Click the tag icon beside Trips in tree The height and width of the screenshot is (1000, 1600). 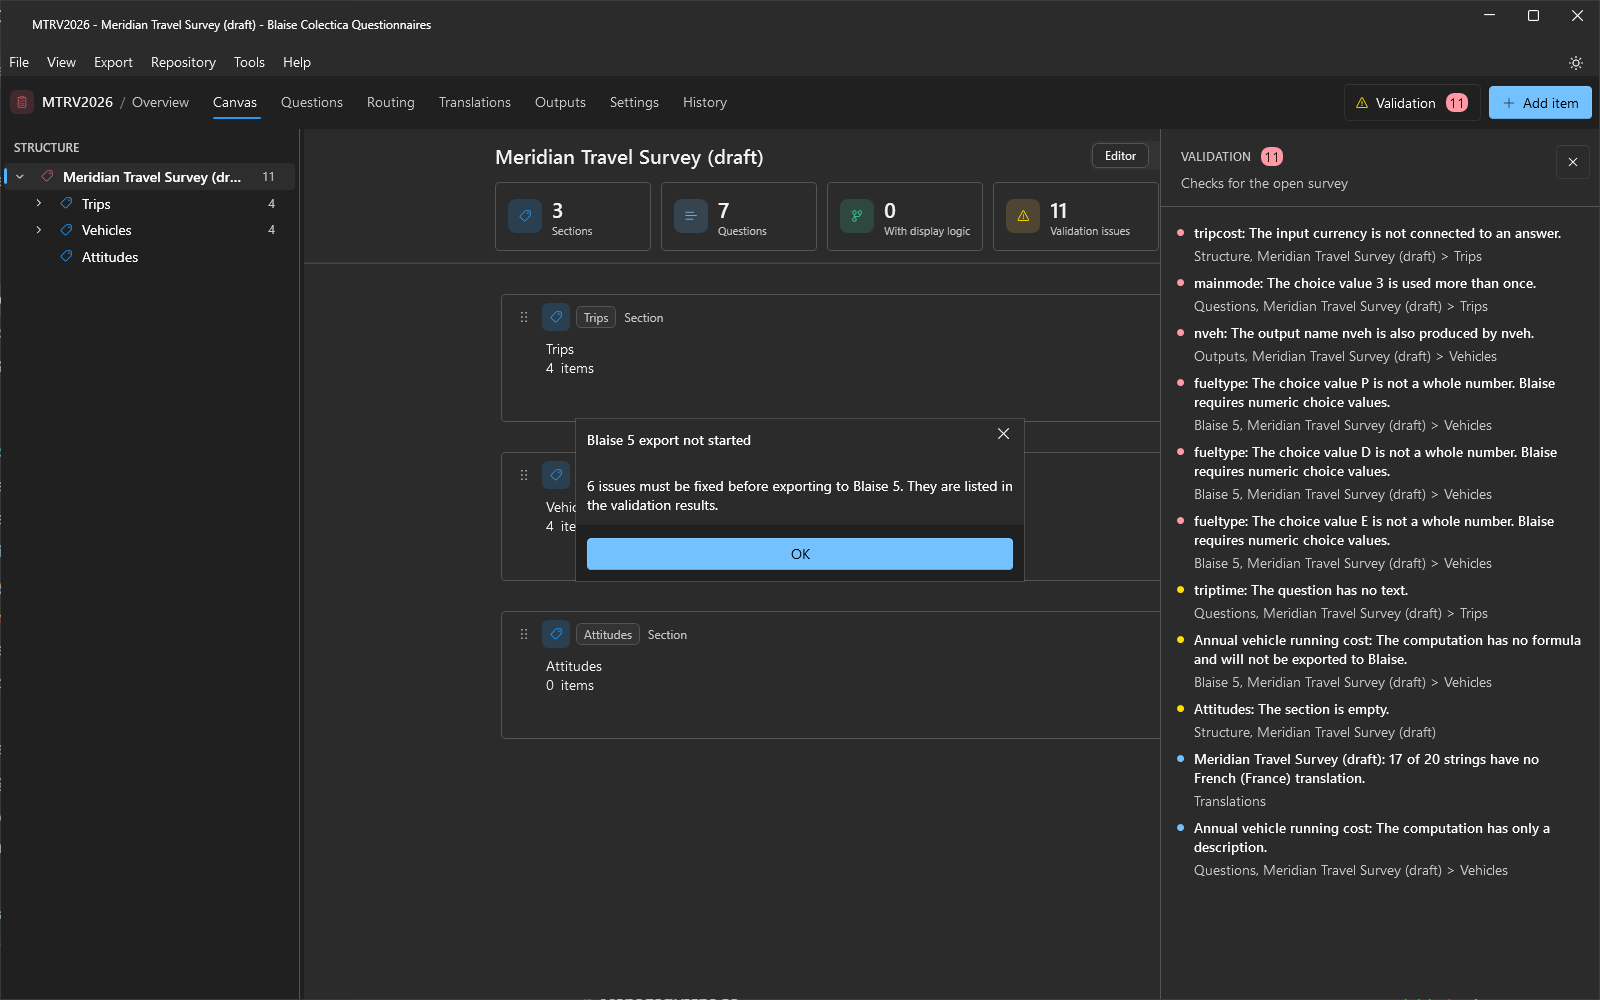(x=67, y=203)
